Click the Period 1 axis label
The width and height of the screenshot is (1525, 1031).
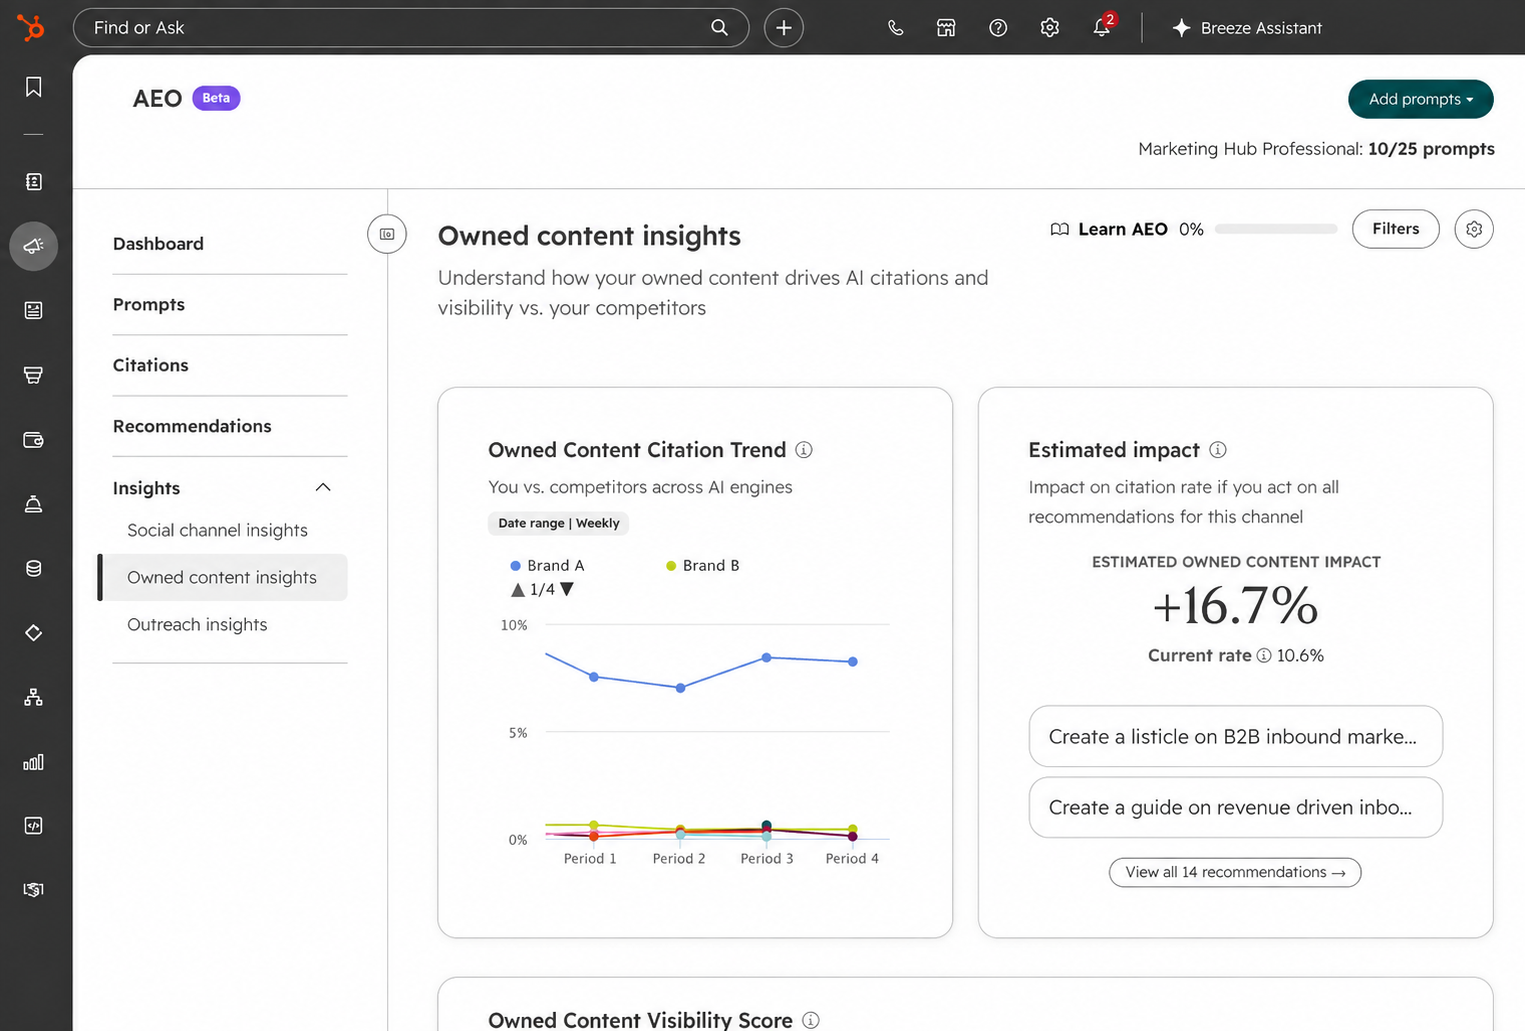pos(590,859)
